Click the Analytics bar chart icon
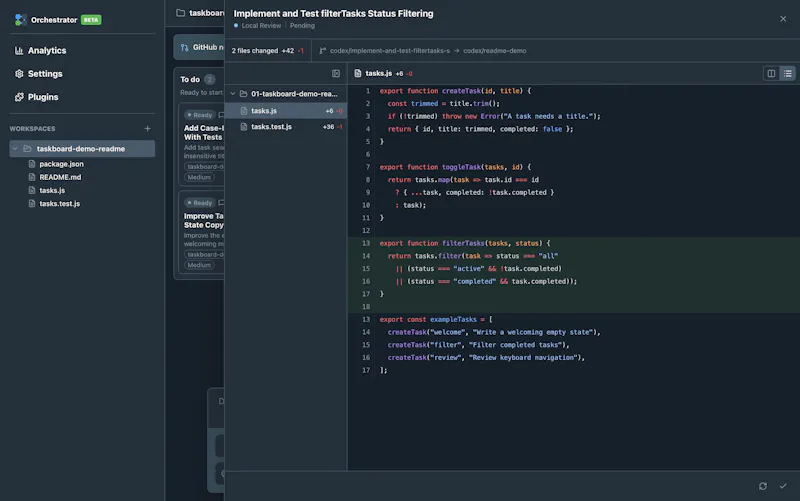The height and width of the screenshot is (501, 800). 19,51
